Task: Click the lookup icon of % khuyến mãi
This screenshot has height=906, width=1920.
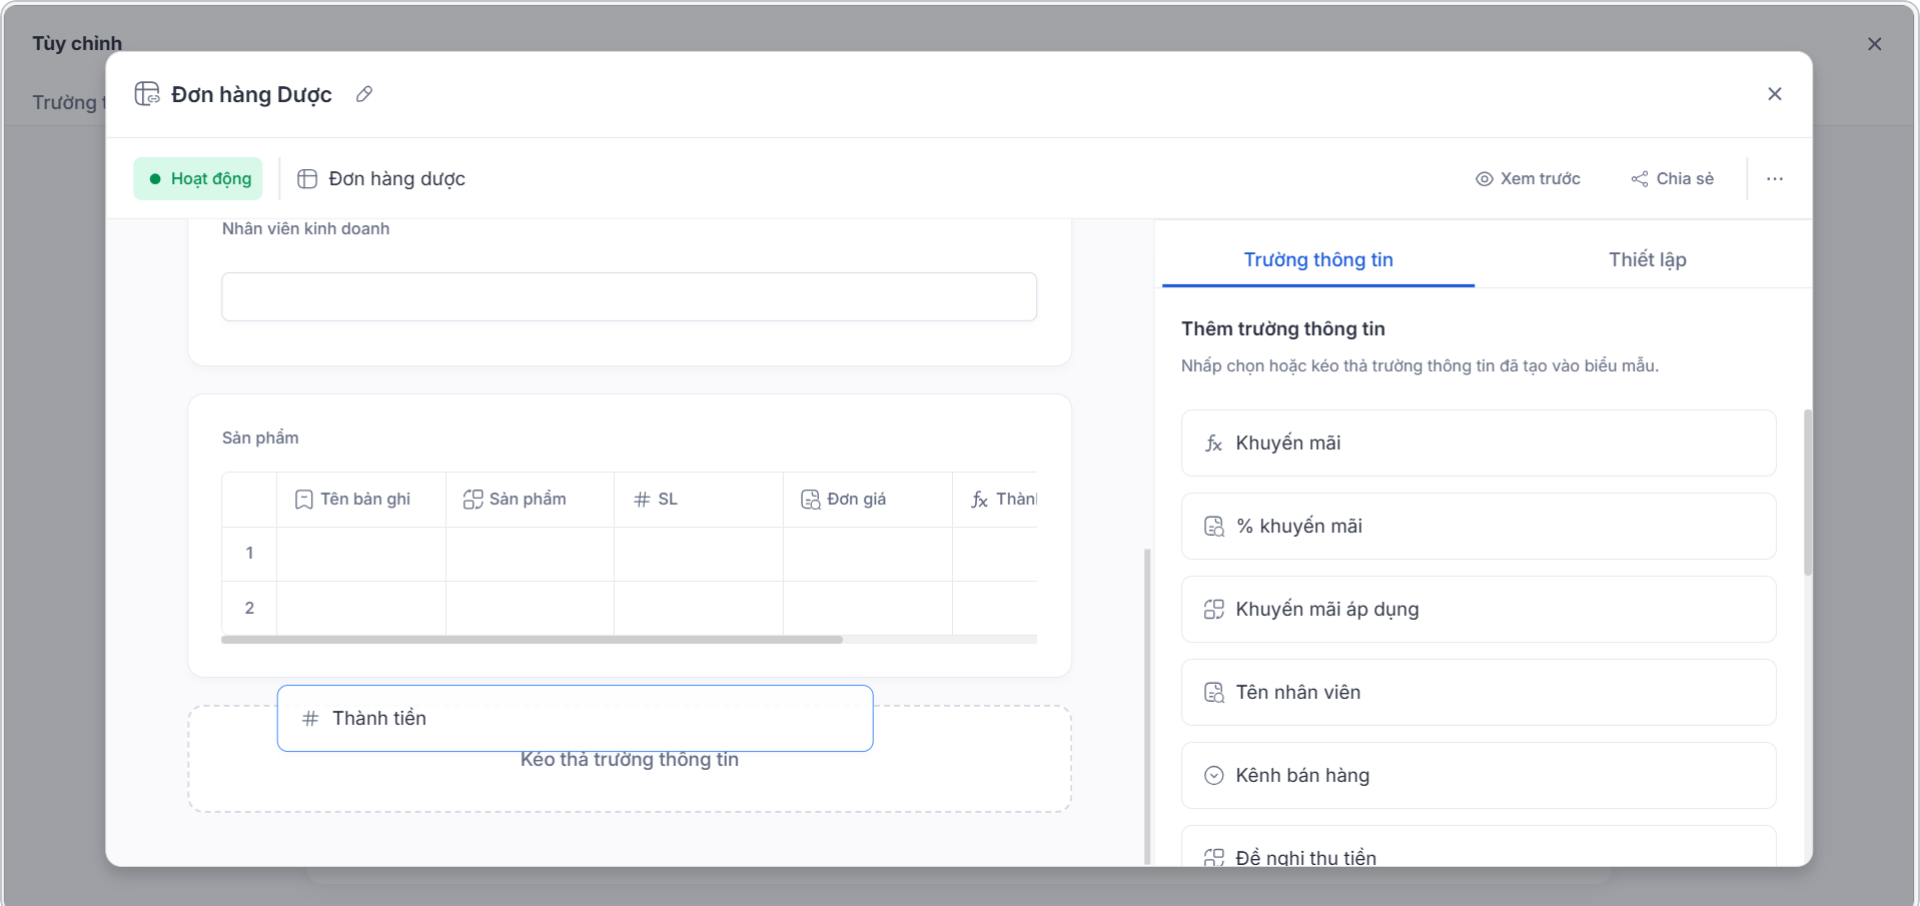Action: pos(1213,526)
